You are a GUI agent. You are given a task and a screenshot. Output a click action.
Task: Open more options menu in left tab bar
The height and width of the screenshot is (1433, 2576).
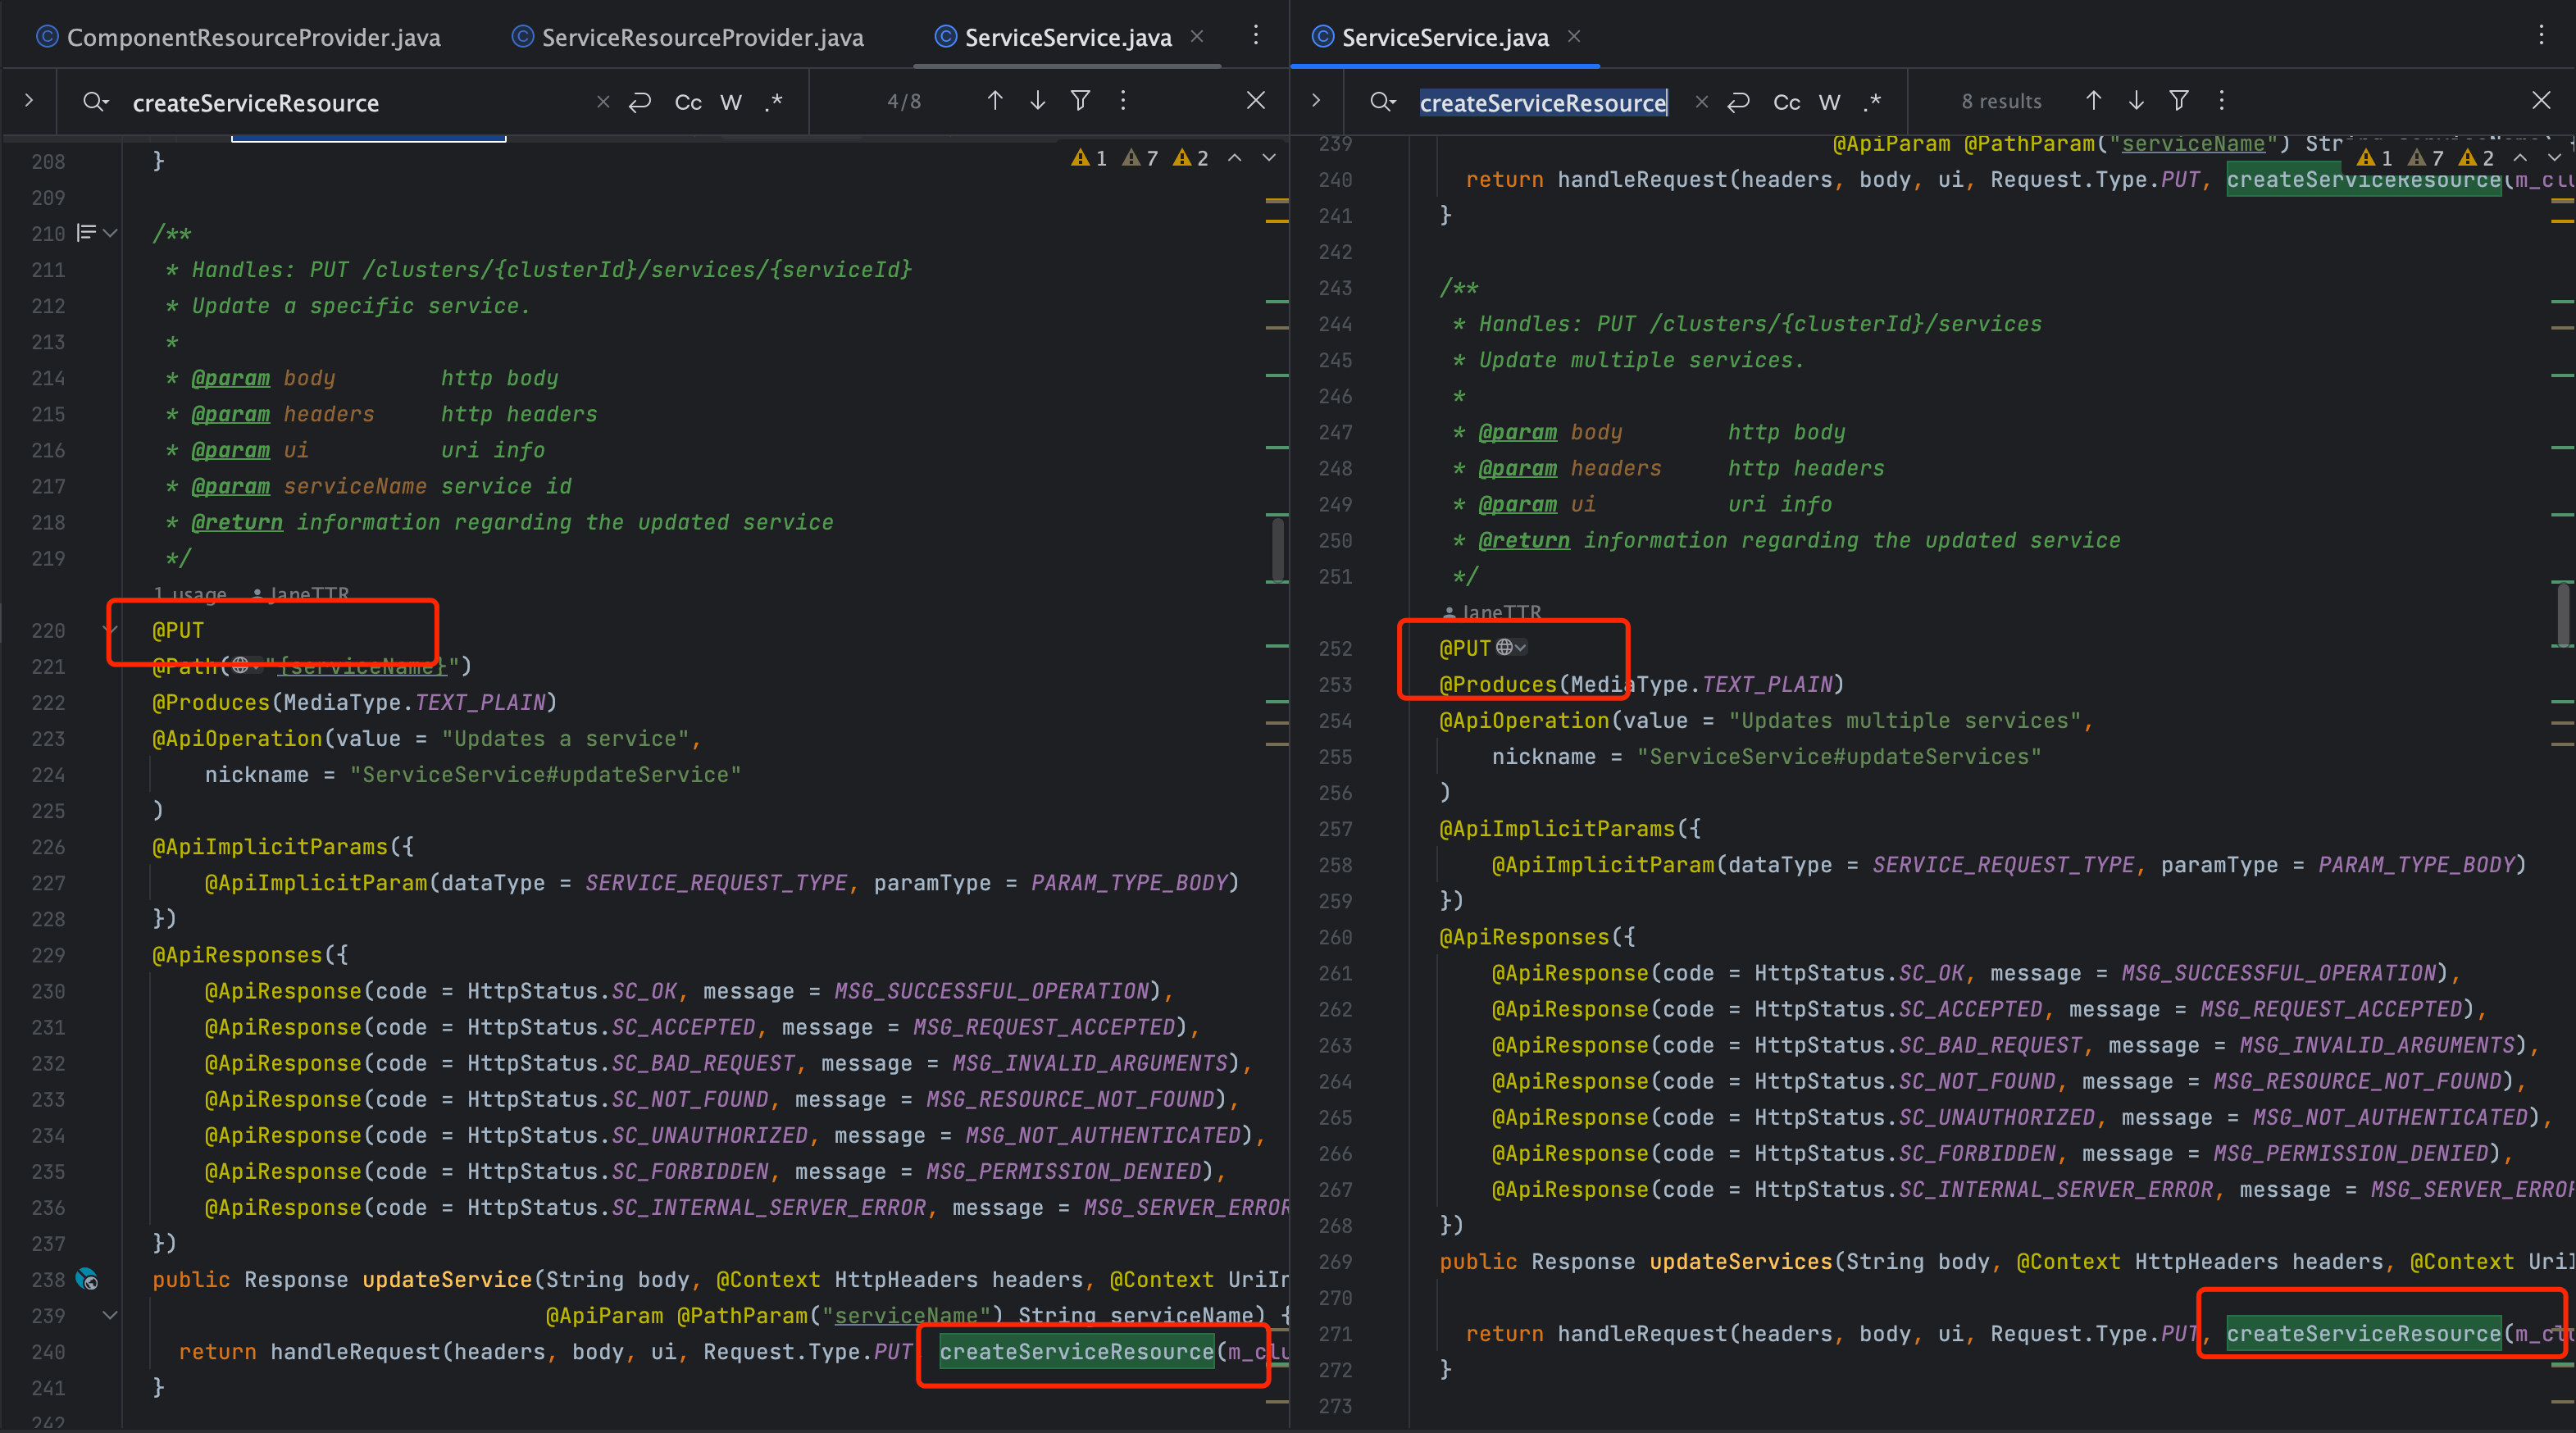[x=1256, y=36]
